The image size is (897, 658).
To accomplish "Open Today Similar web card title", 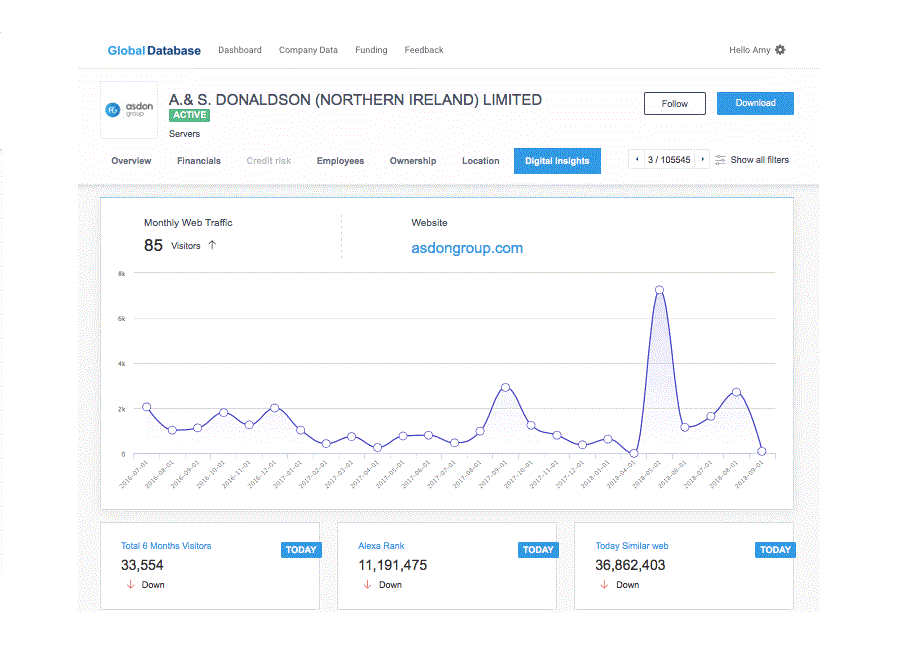I will (x=632, y=546).
